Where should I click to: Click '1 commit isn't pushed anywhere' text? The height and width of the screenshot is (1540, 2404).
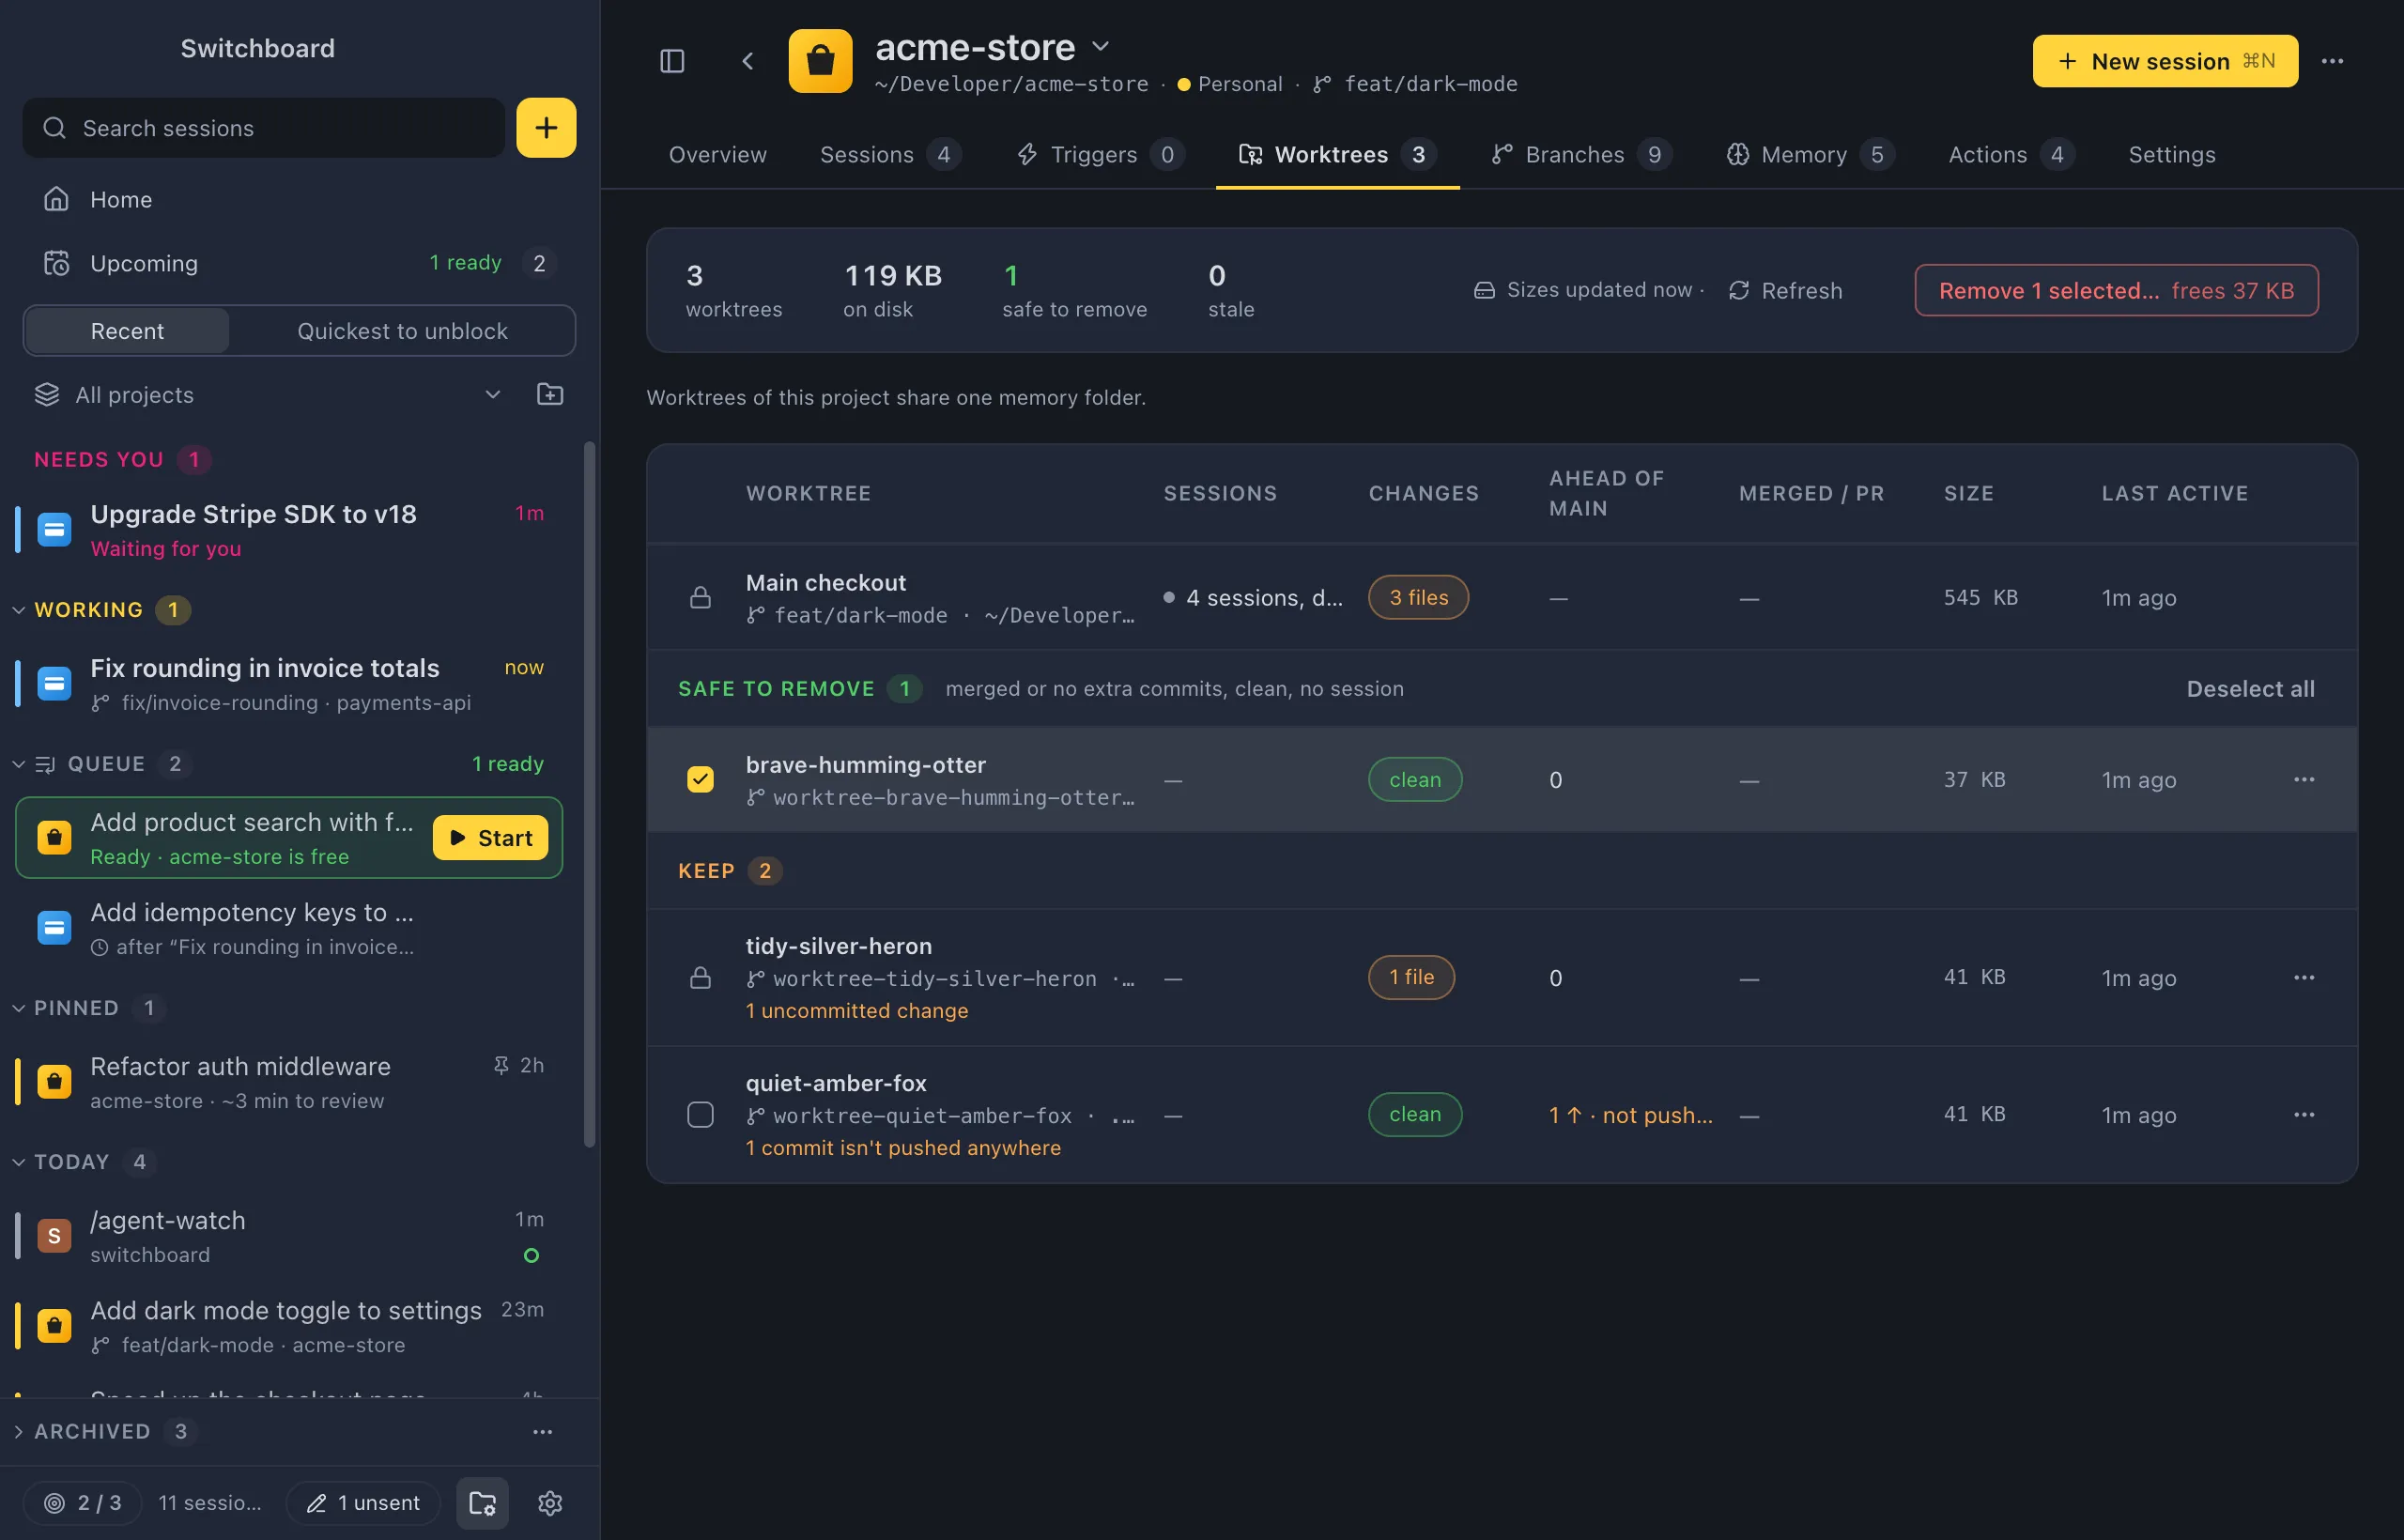click(x=903, y=1147)
